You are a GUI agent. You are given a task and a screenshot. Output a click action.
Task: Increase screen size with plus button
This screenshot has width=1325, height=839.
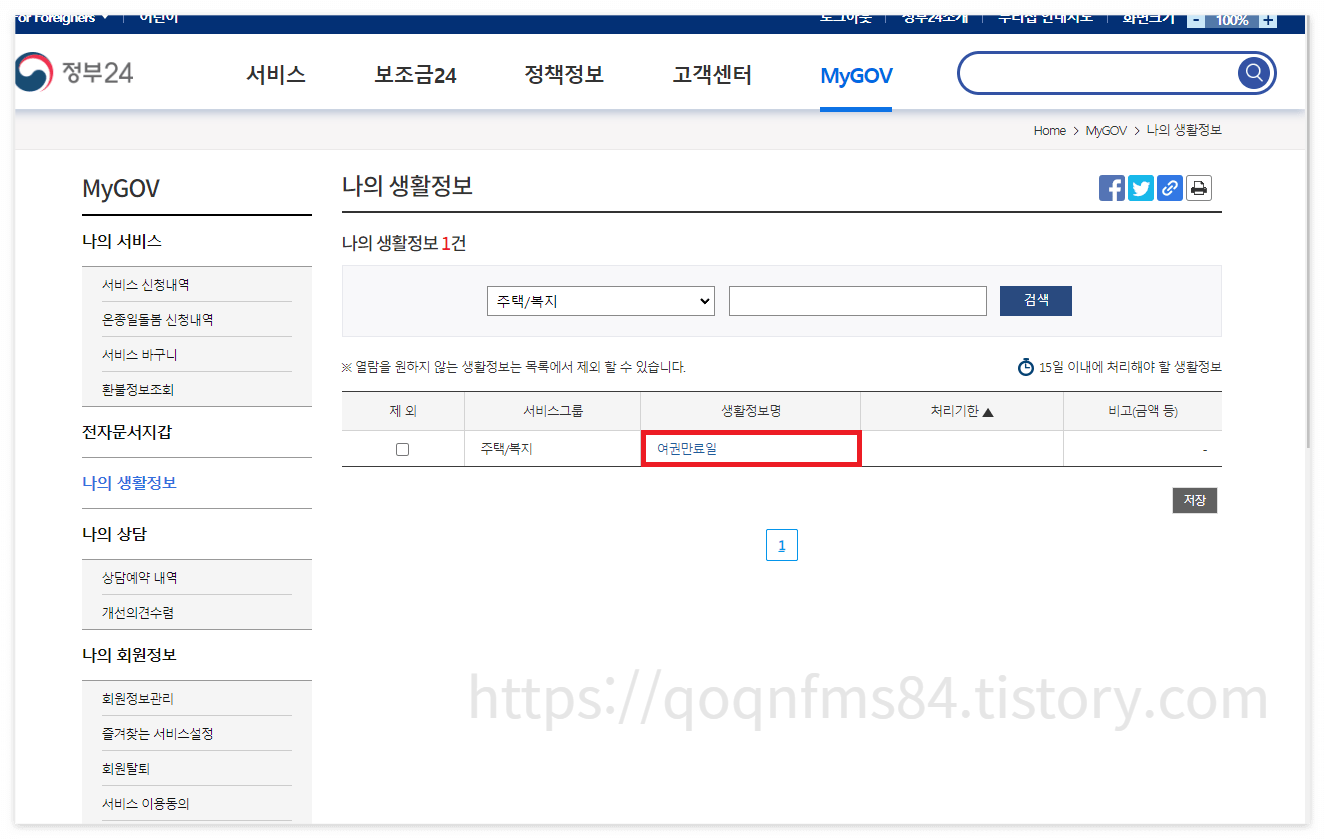pyautogui.click(x=1267, y=20)
